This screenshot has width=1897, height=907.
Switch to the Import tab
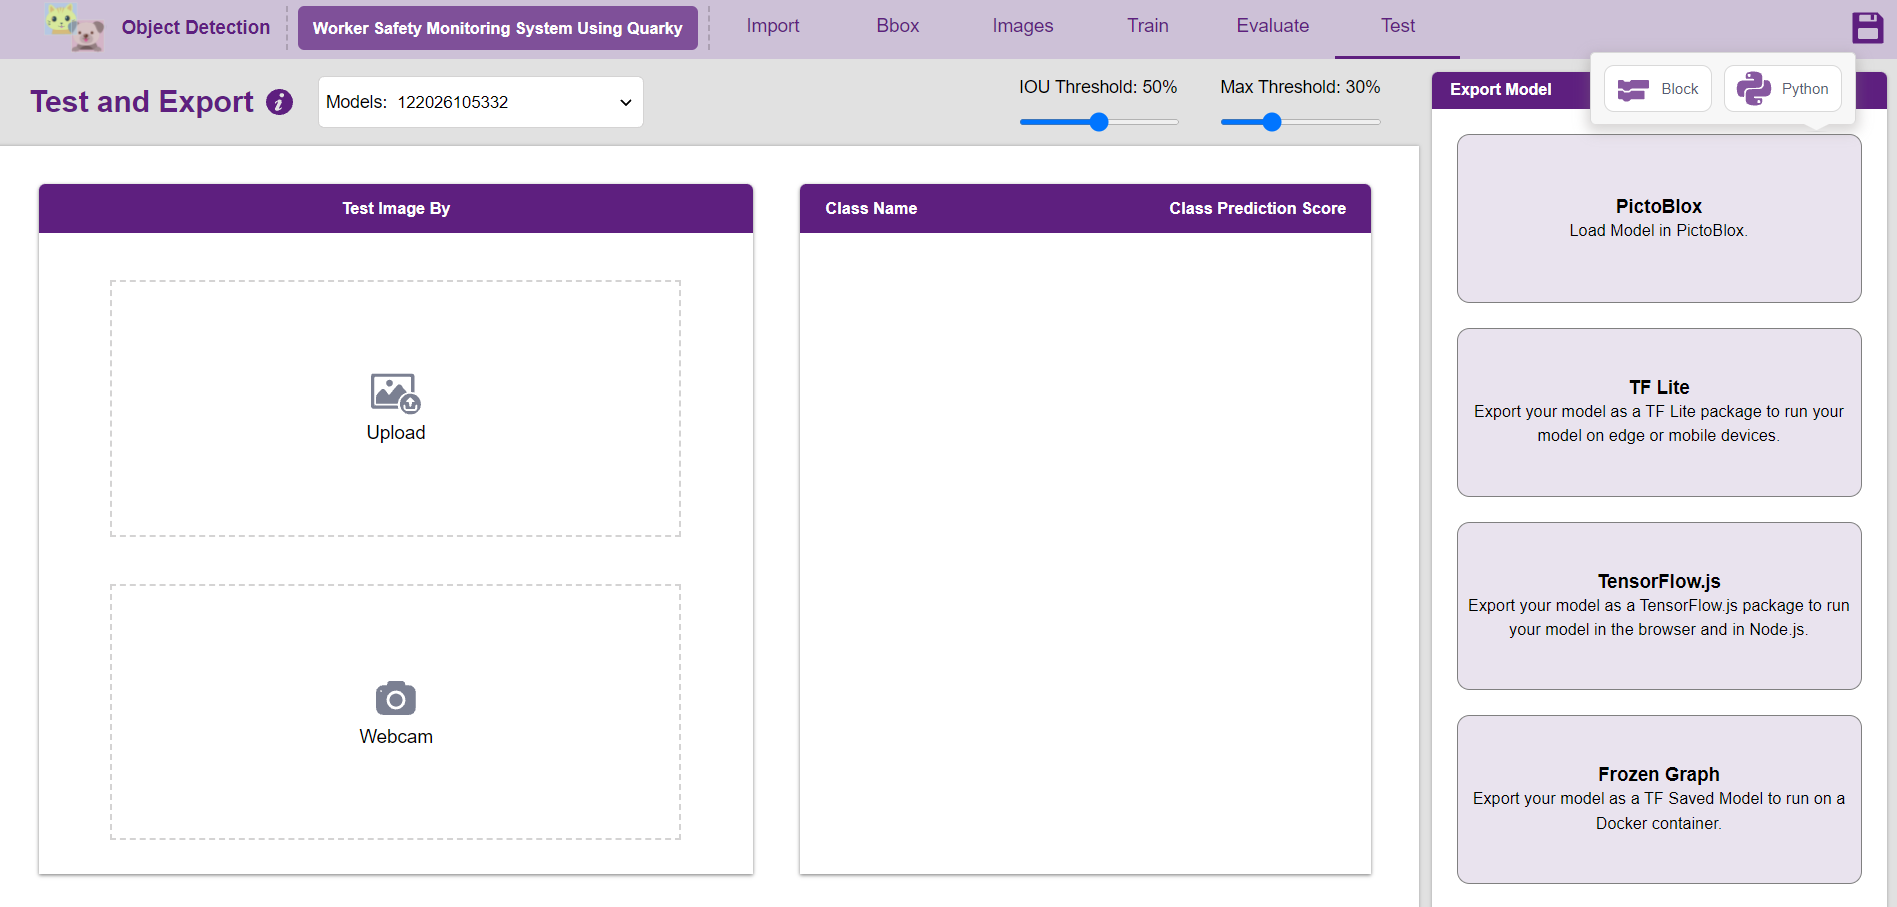click(x=773, y=26)
